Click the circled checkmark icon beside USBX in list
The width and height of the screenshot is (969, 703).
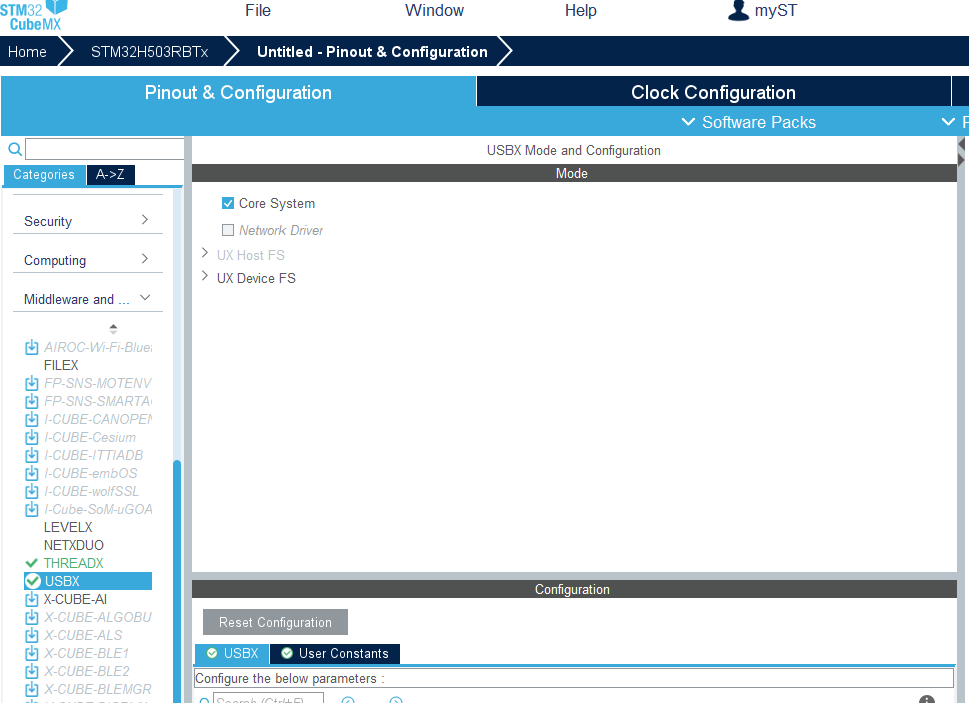tap(33, 581)
